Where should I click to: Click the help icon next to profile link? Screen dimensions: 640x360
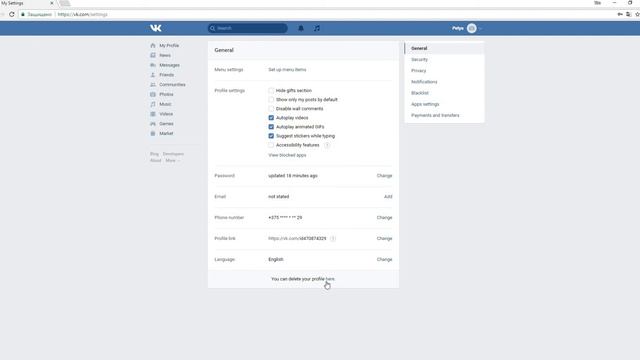tap(333, 238)
